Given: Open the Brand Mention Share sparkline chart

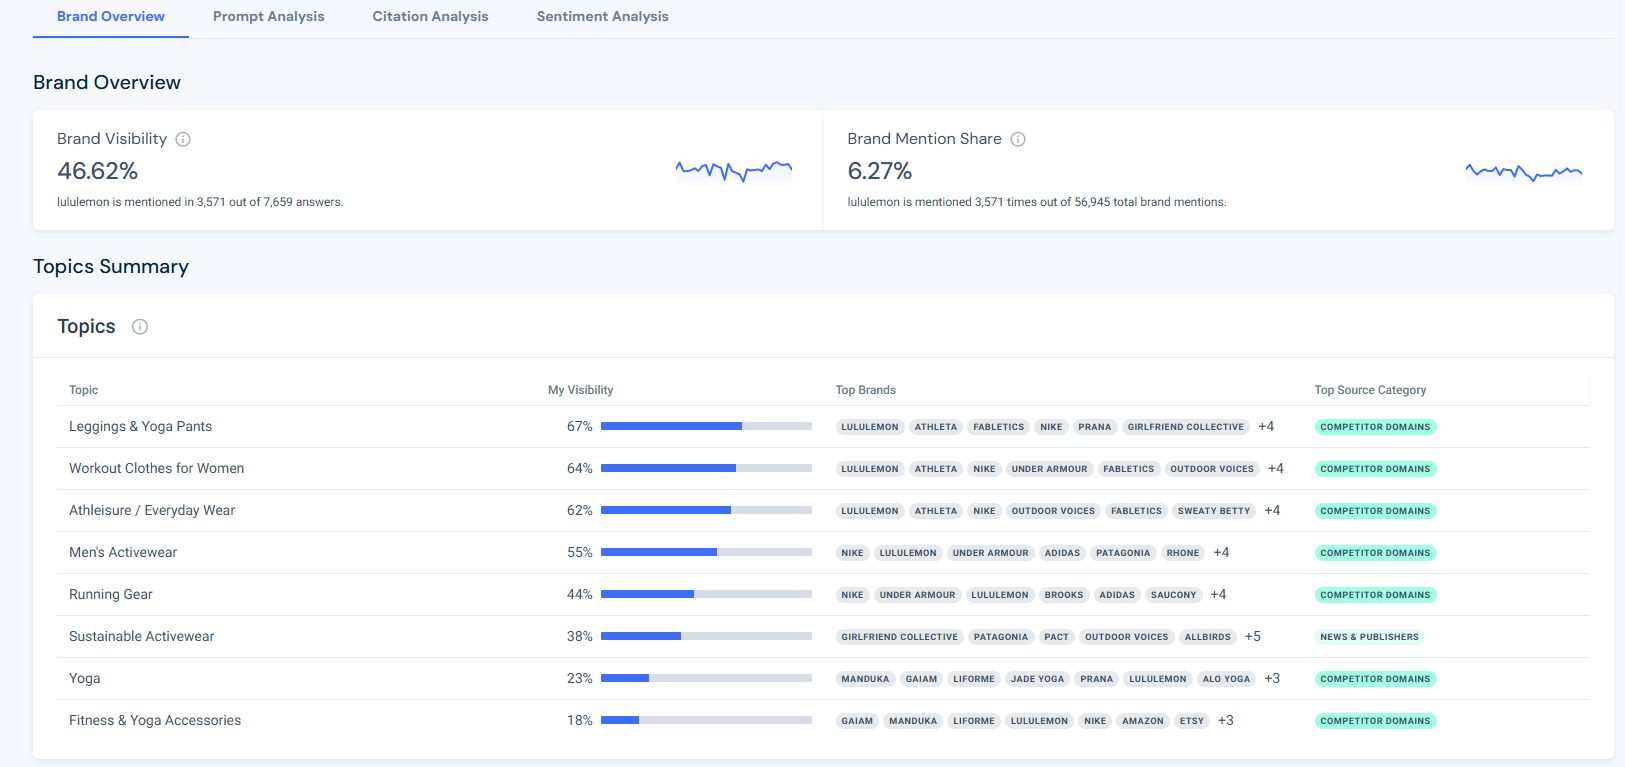Looking at the screenshot, I should coord(1524,172).
